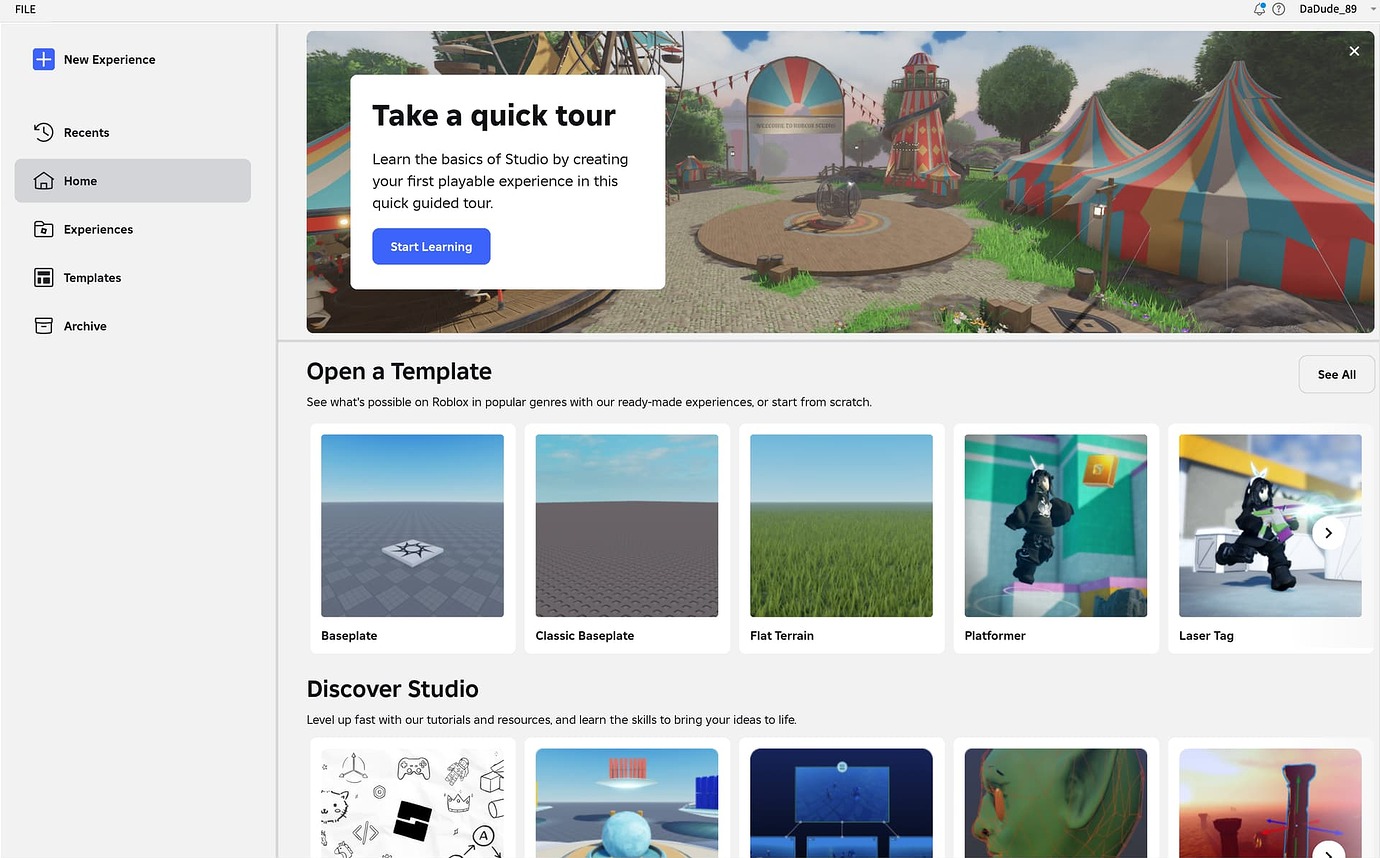Click See All templates
1380x858 pixels.
point(1336,374)
